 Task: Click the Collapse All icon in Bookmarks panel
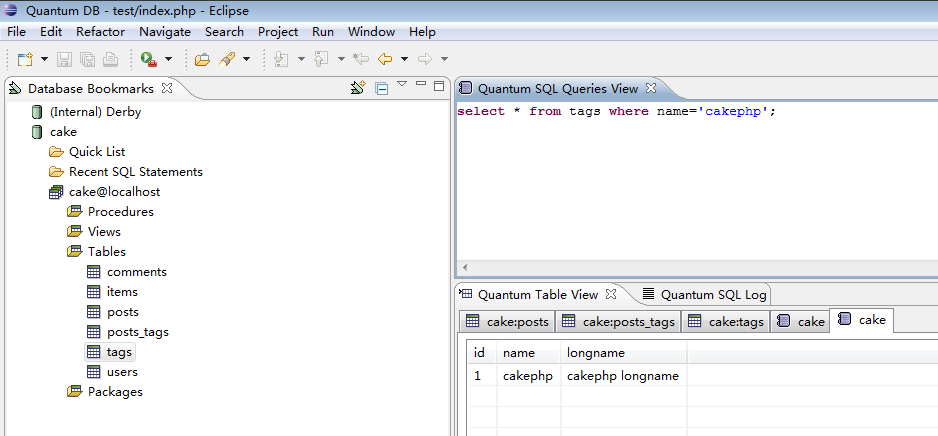(x=381, y=88)
